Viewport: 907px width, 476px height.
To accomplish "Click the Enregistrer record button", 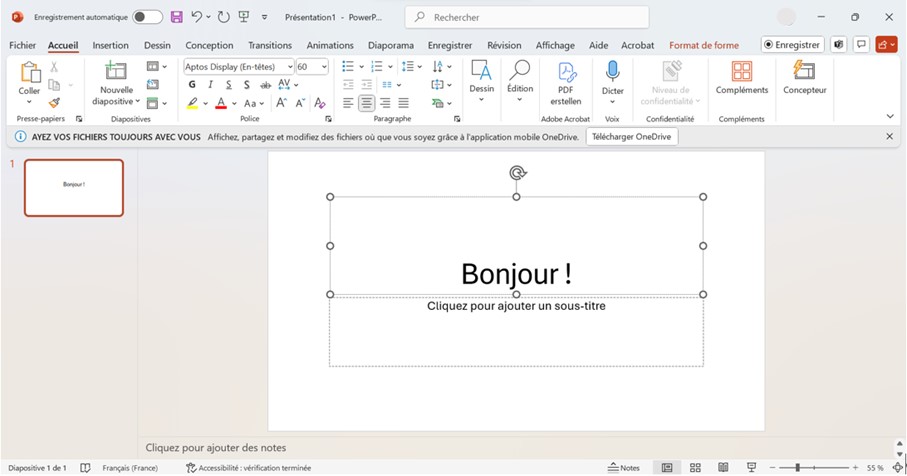I will pyautogui.click(x=792, y=45).
